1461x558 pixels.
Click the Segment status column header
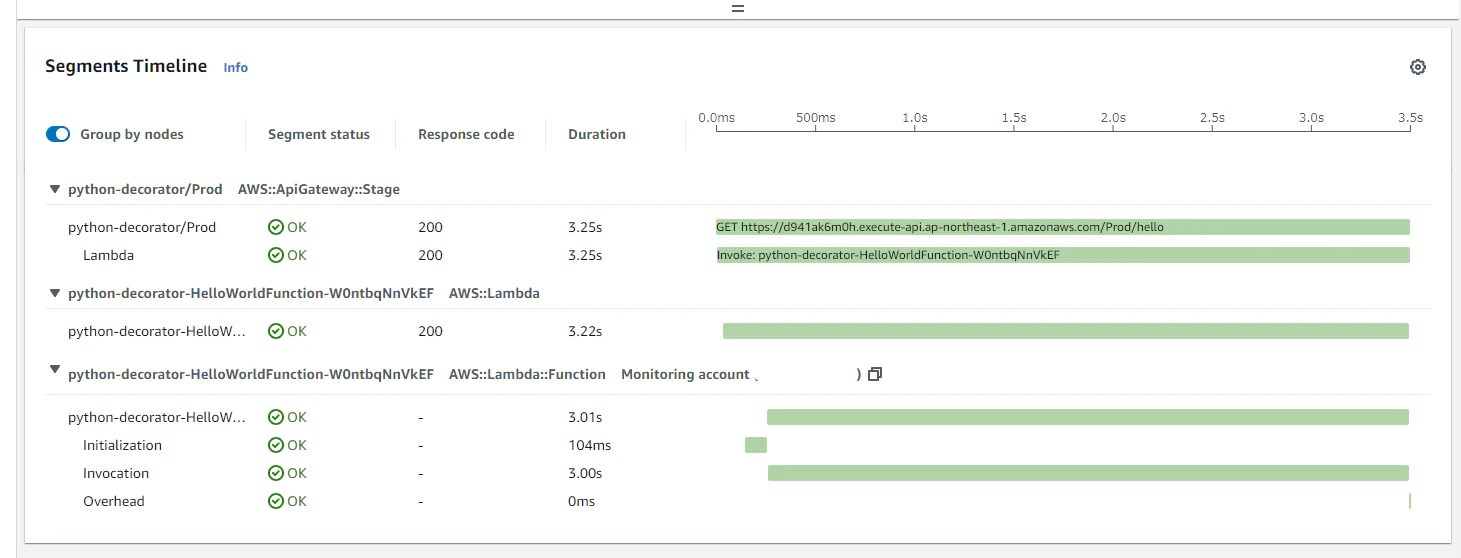tap(319, 134)
